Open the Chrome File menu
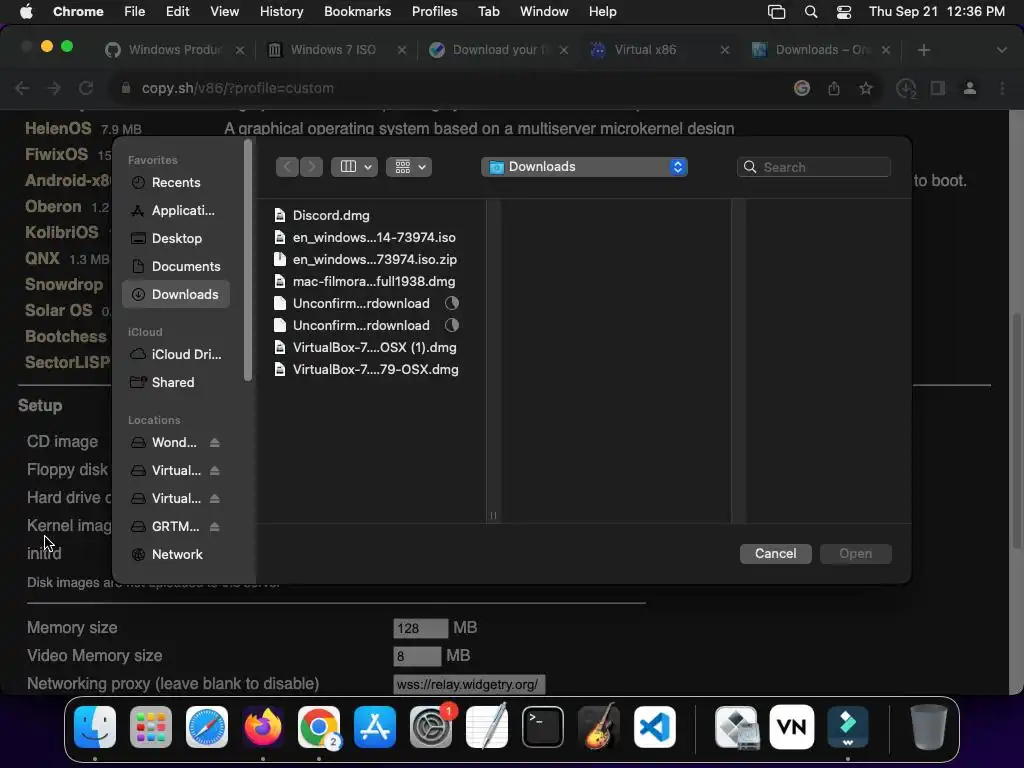1024x768 pixels. coord(135,12)
